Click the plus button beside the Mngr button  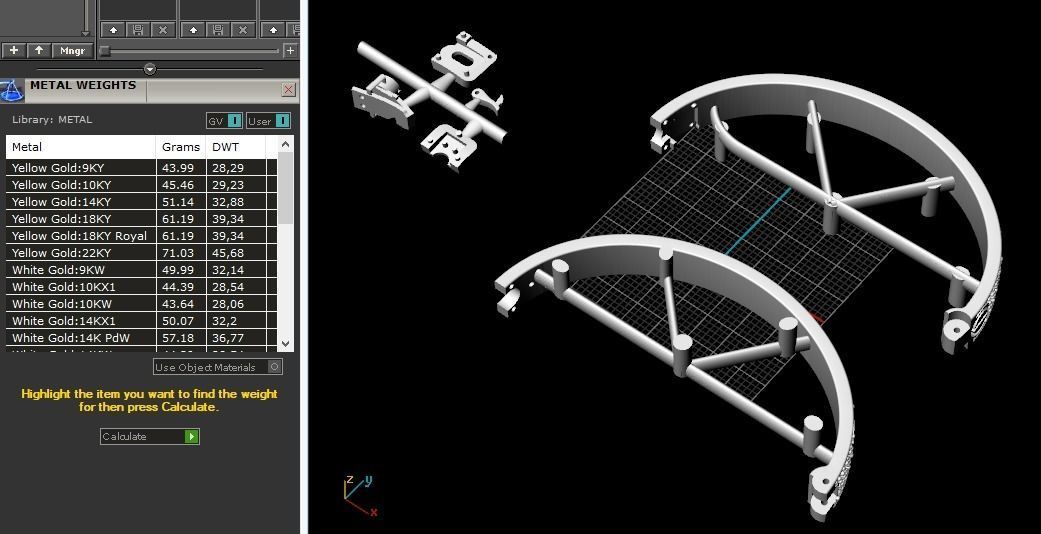(x=13, y=50)
